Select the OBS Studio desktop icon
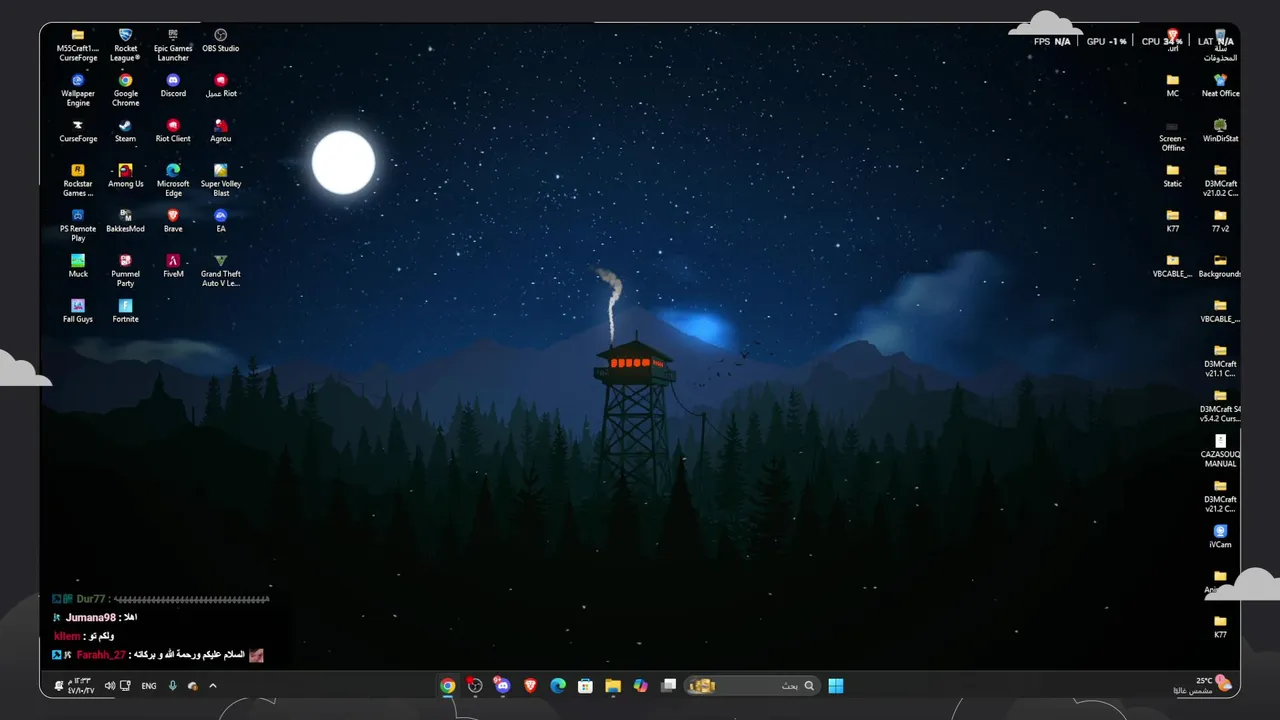1280x720 pixels. 221,41
